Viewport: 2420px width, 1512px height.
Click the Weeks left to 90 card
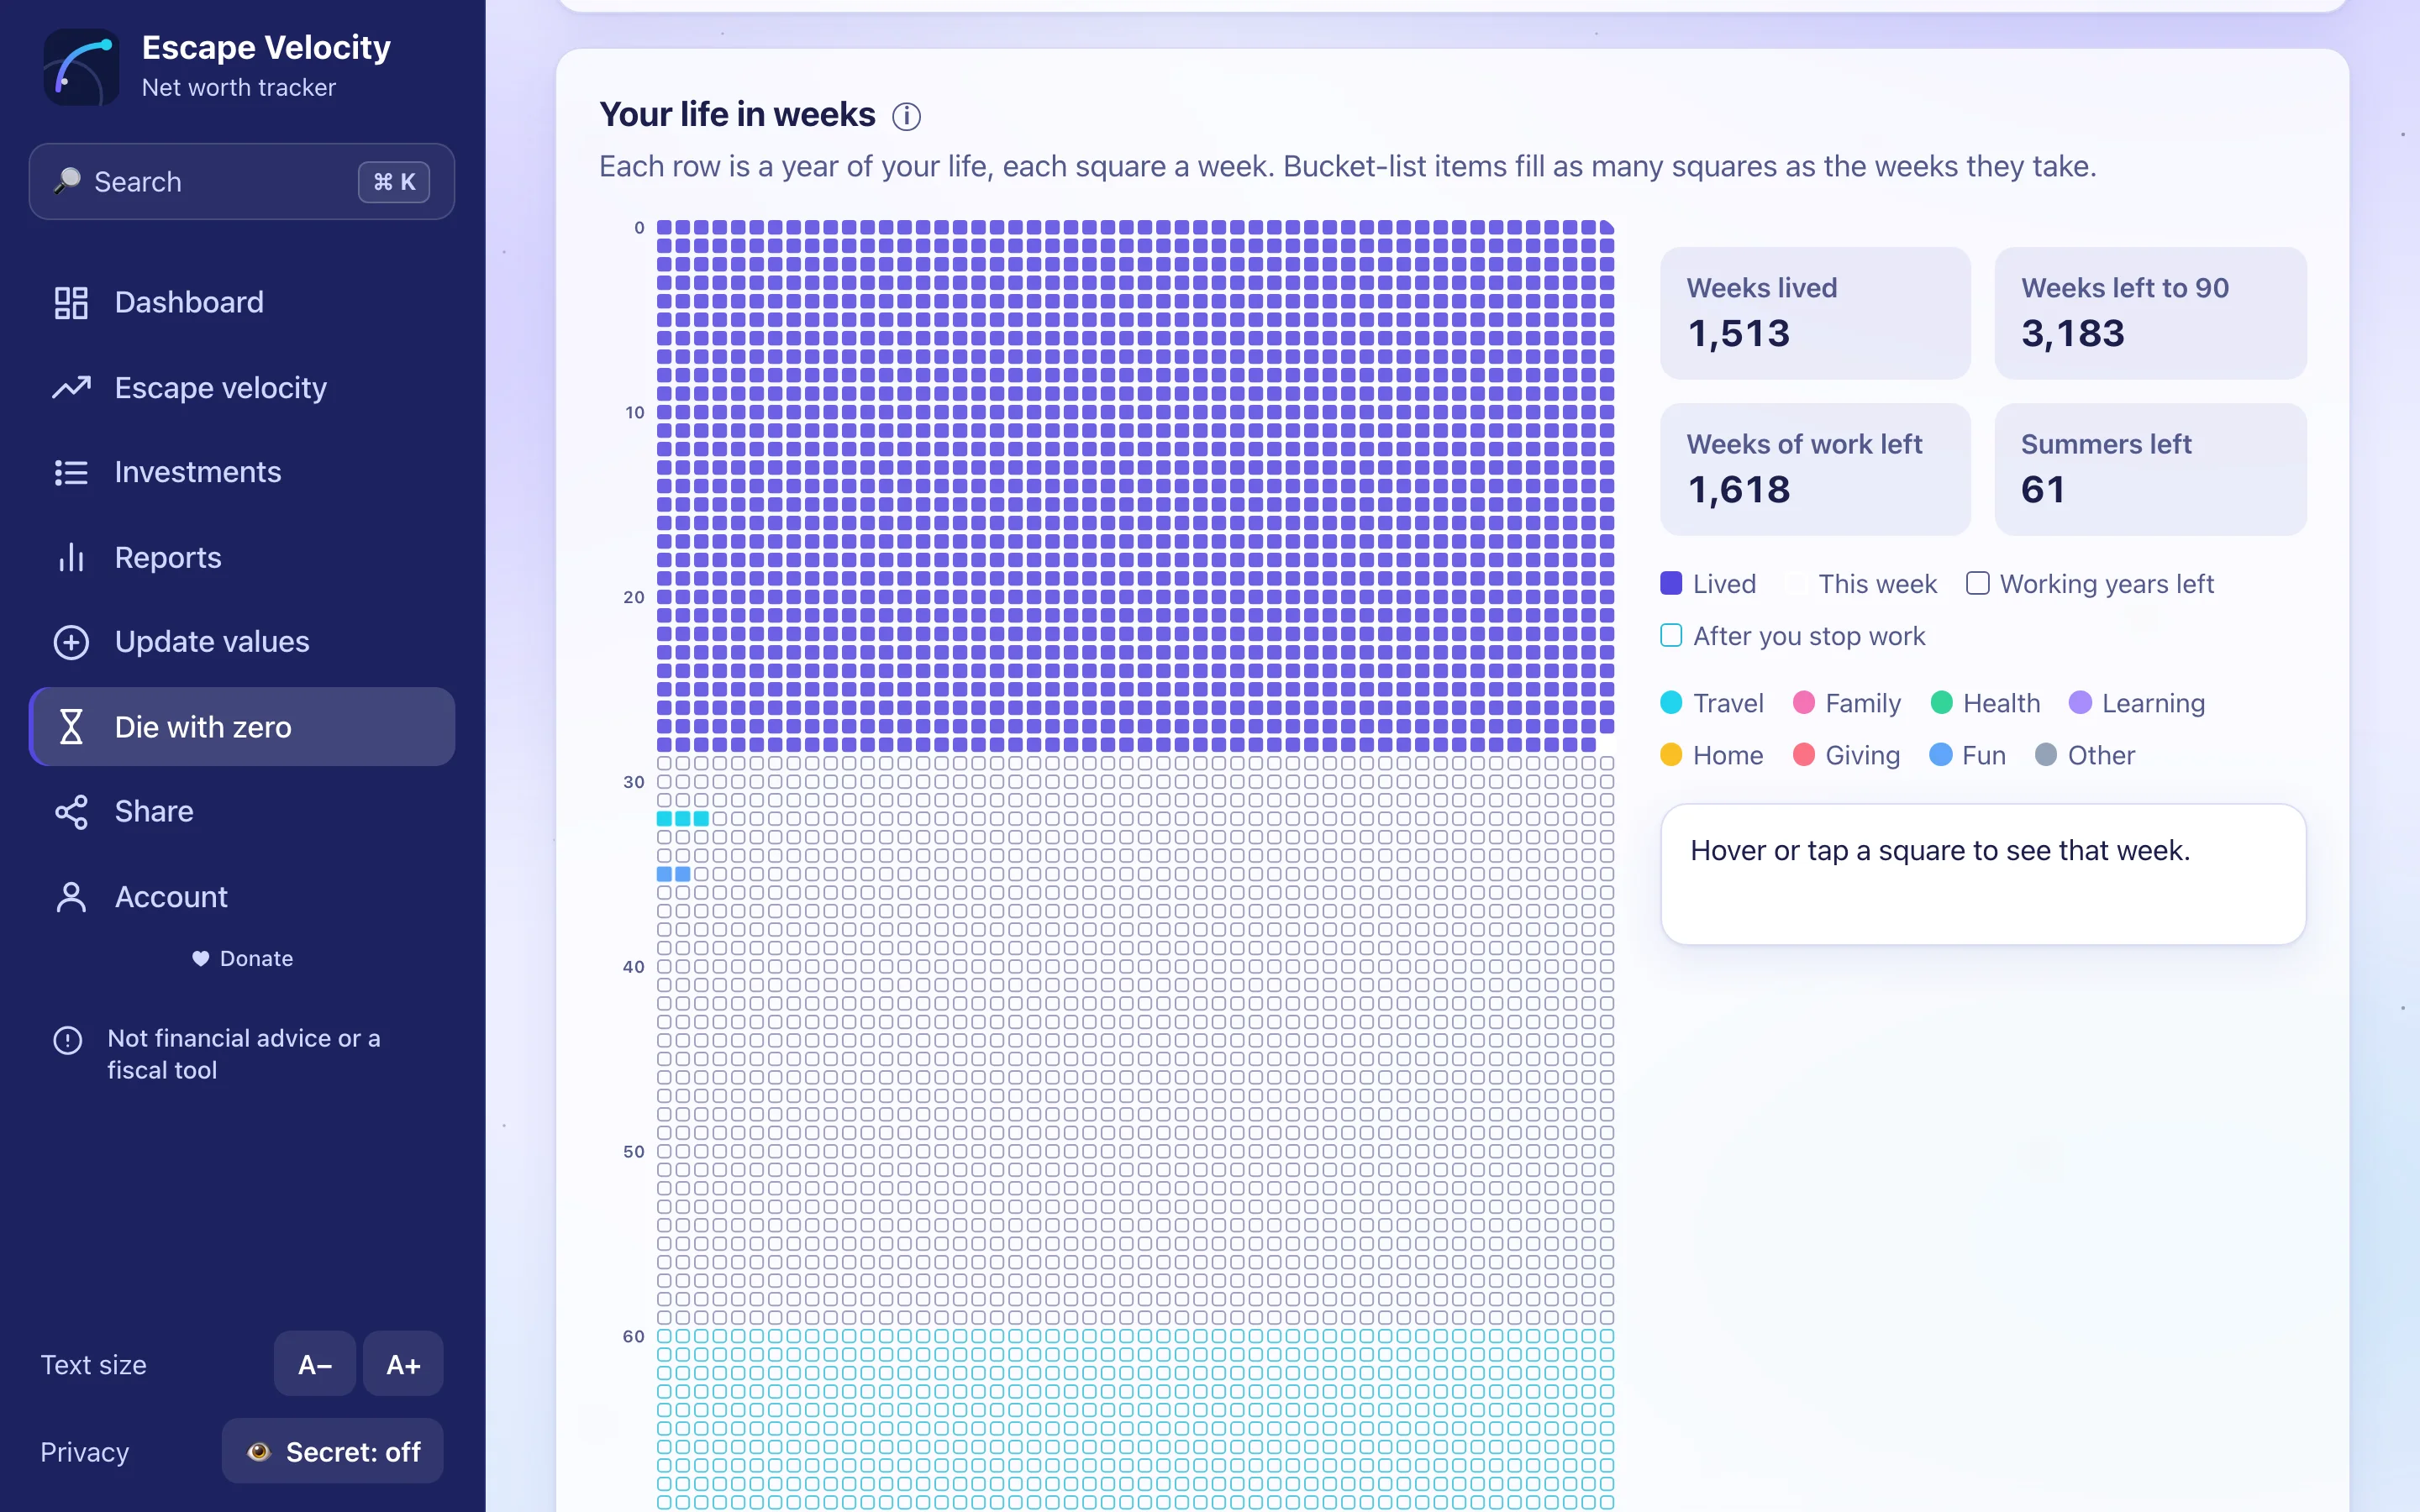[2150, 313]
